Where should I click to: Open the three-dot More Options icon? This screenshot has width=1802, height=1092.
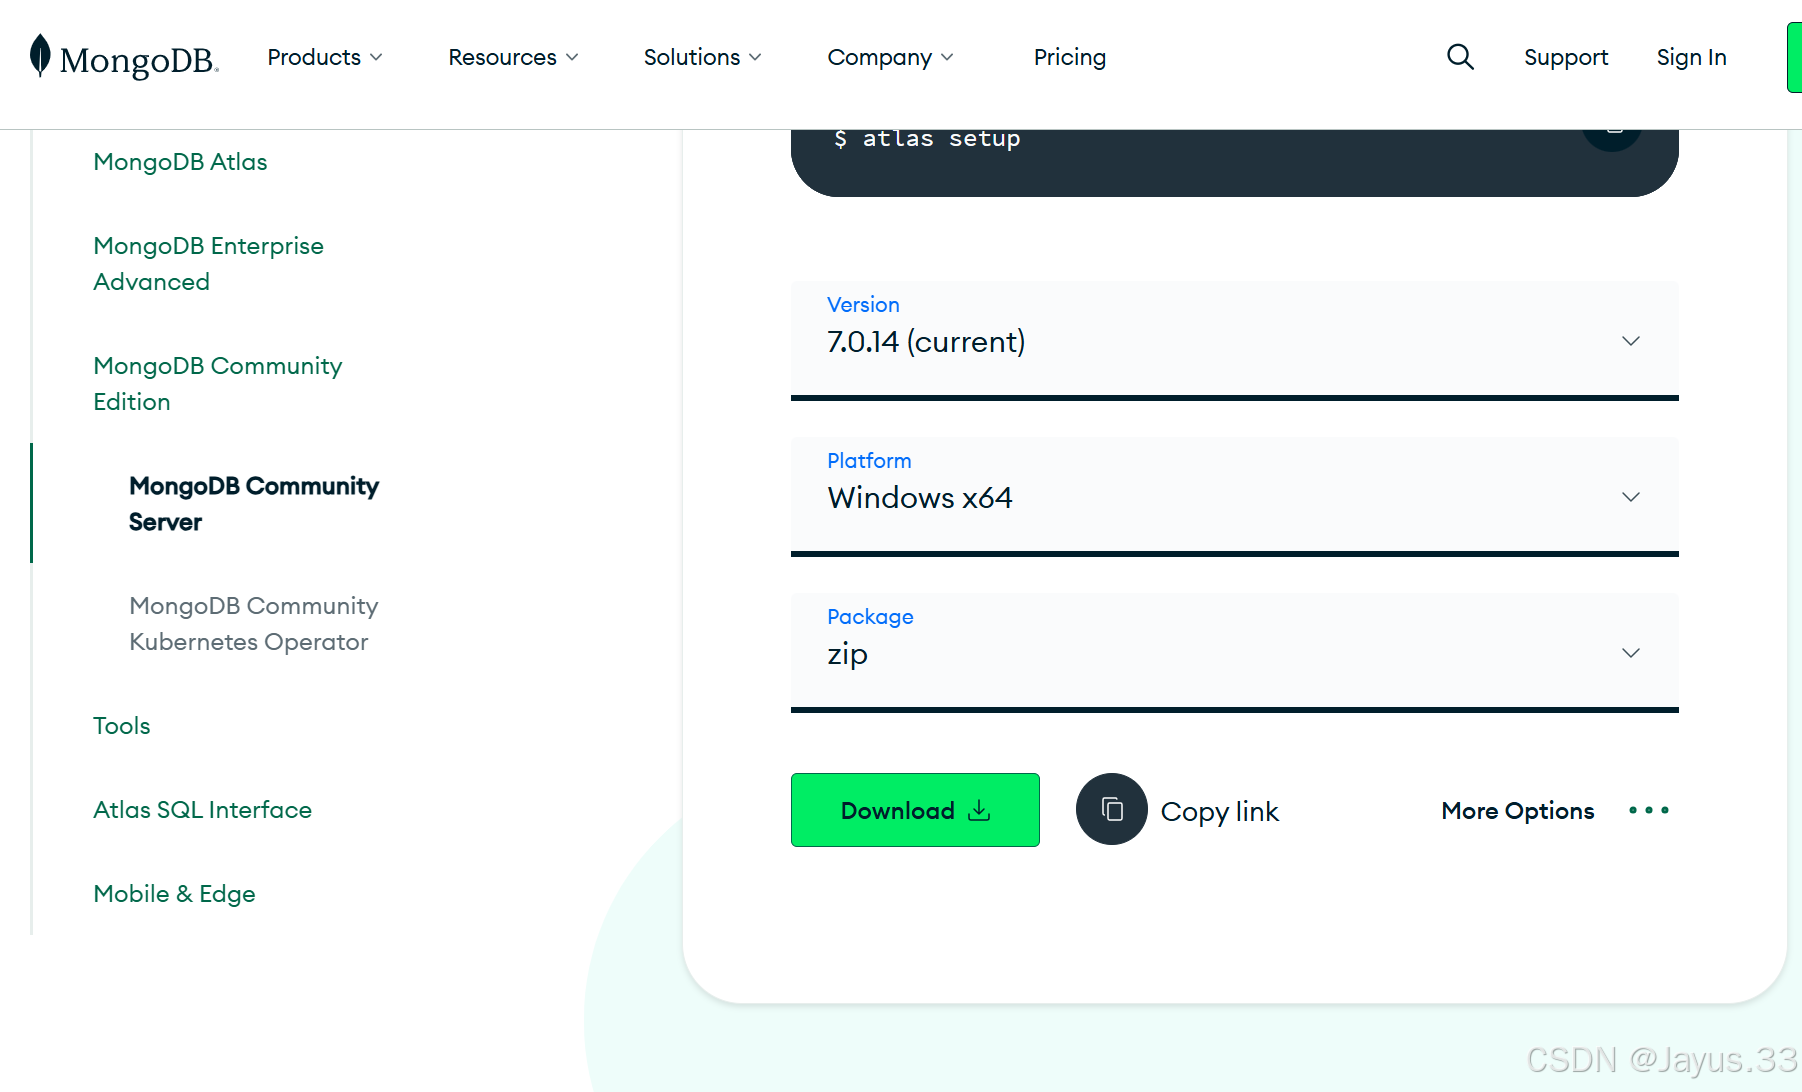pos(1648,810)
